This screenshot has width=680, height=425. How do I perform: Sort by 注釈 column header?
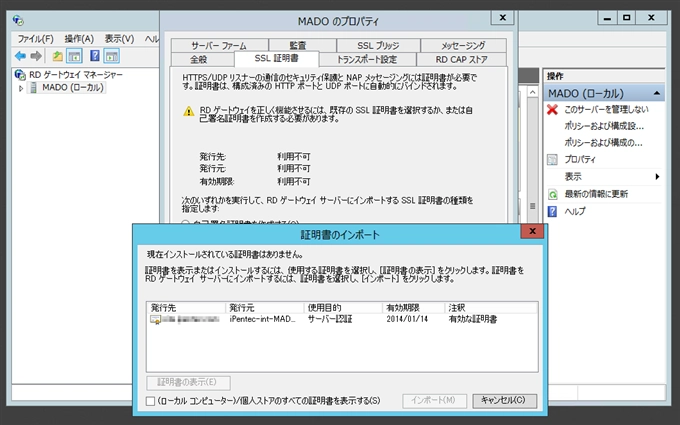coord(491,308)
